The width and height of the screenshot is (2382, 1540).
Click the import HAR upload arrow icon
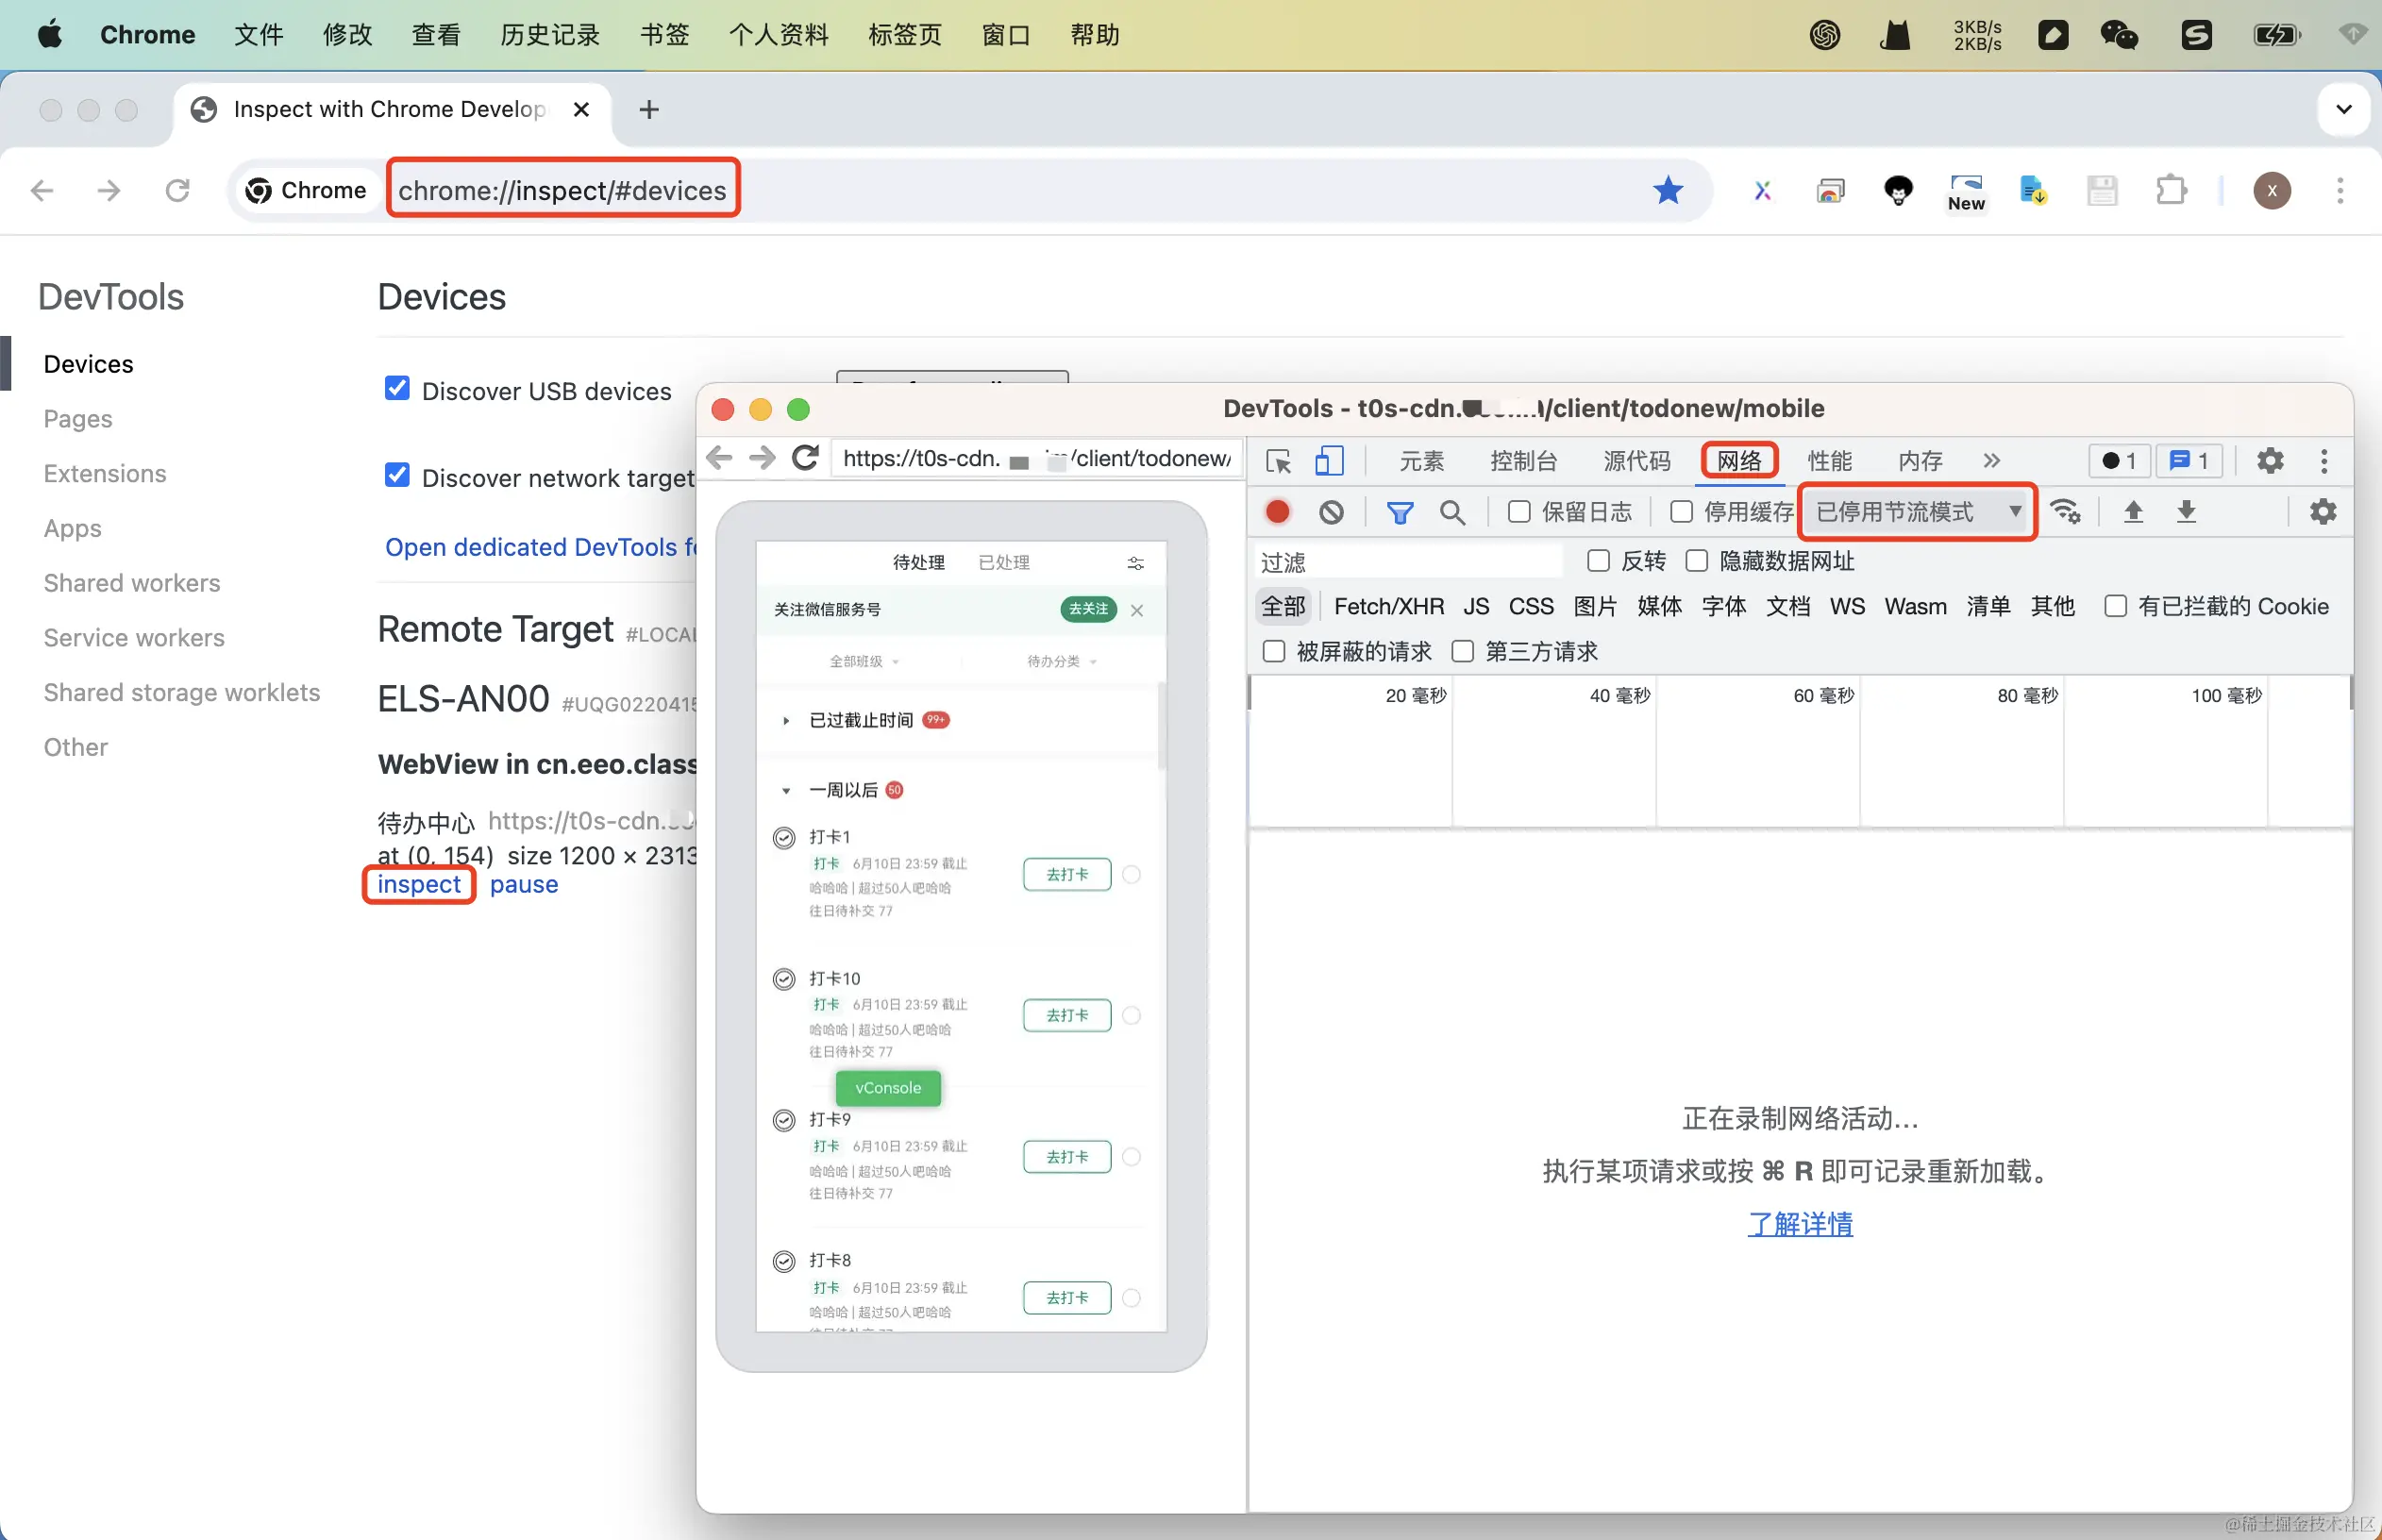coord(2133,512)
